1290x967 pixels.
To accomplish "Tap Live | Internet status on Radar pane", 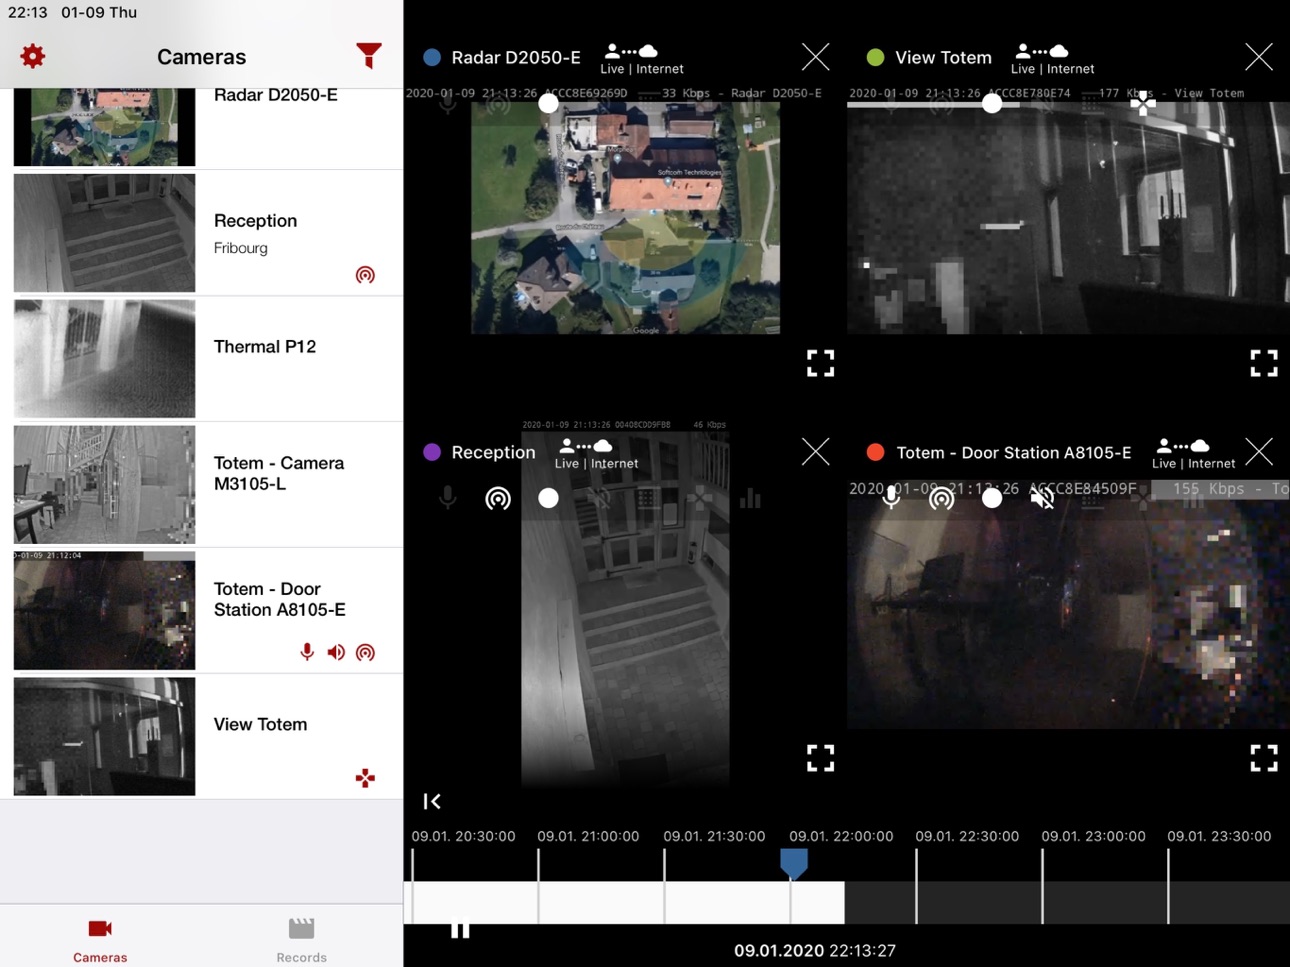I will [x=642, y=59].
